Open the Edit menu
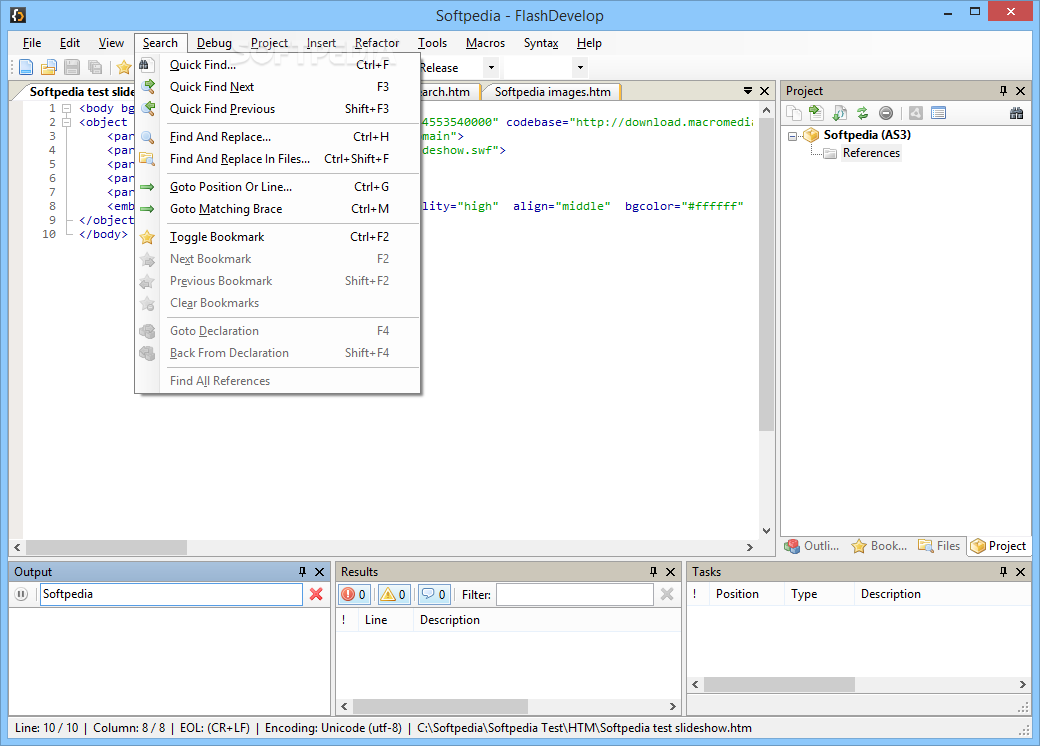 pos(70,43)
